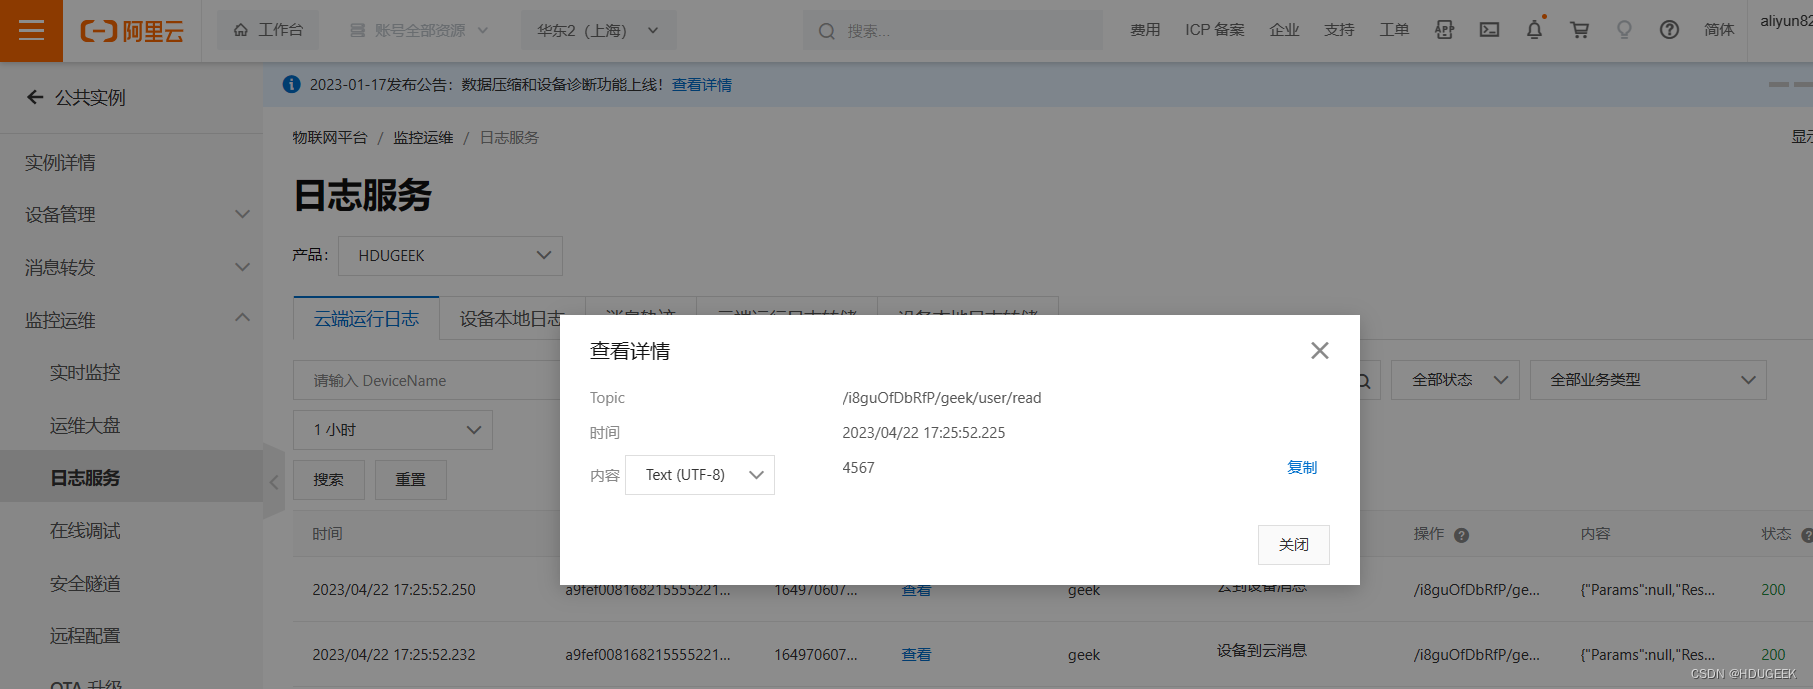Image resolution: width=1813 pixels, height=689 pixels.
Task: Open 远程配置 in the sidebar
Action: [85, 635]
